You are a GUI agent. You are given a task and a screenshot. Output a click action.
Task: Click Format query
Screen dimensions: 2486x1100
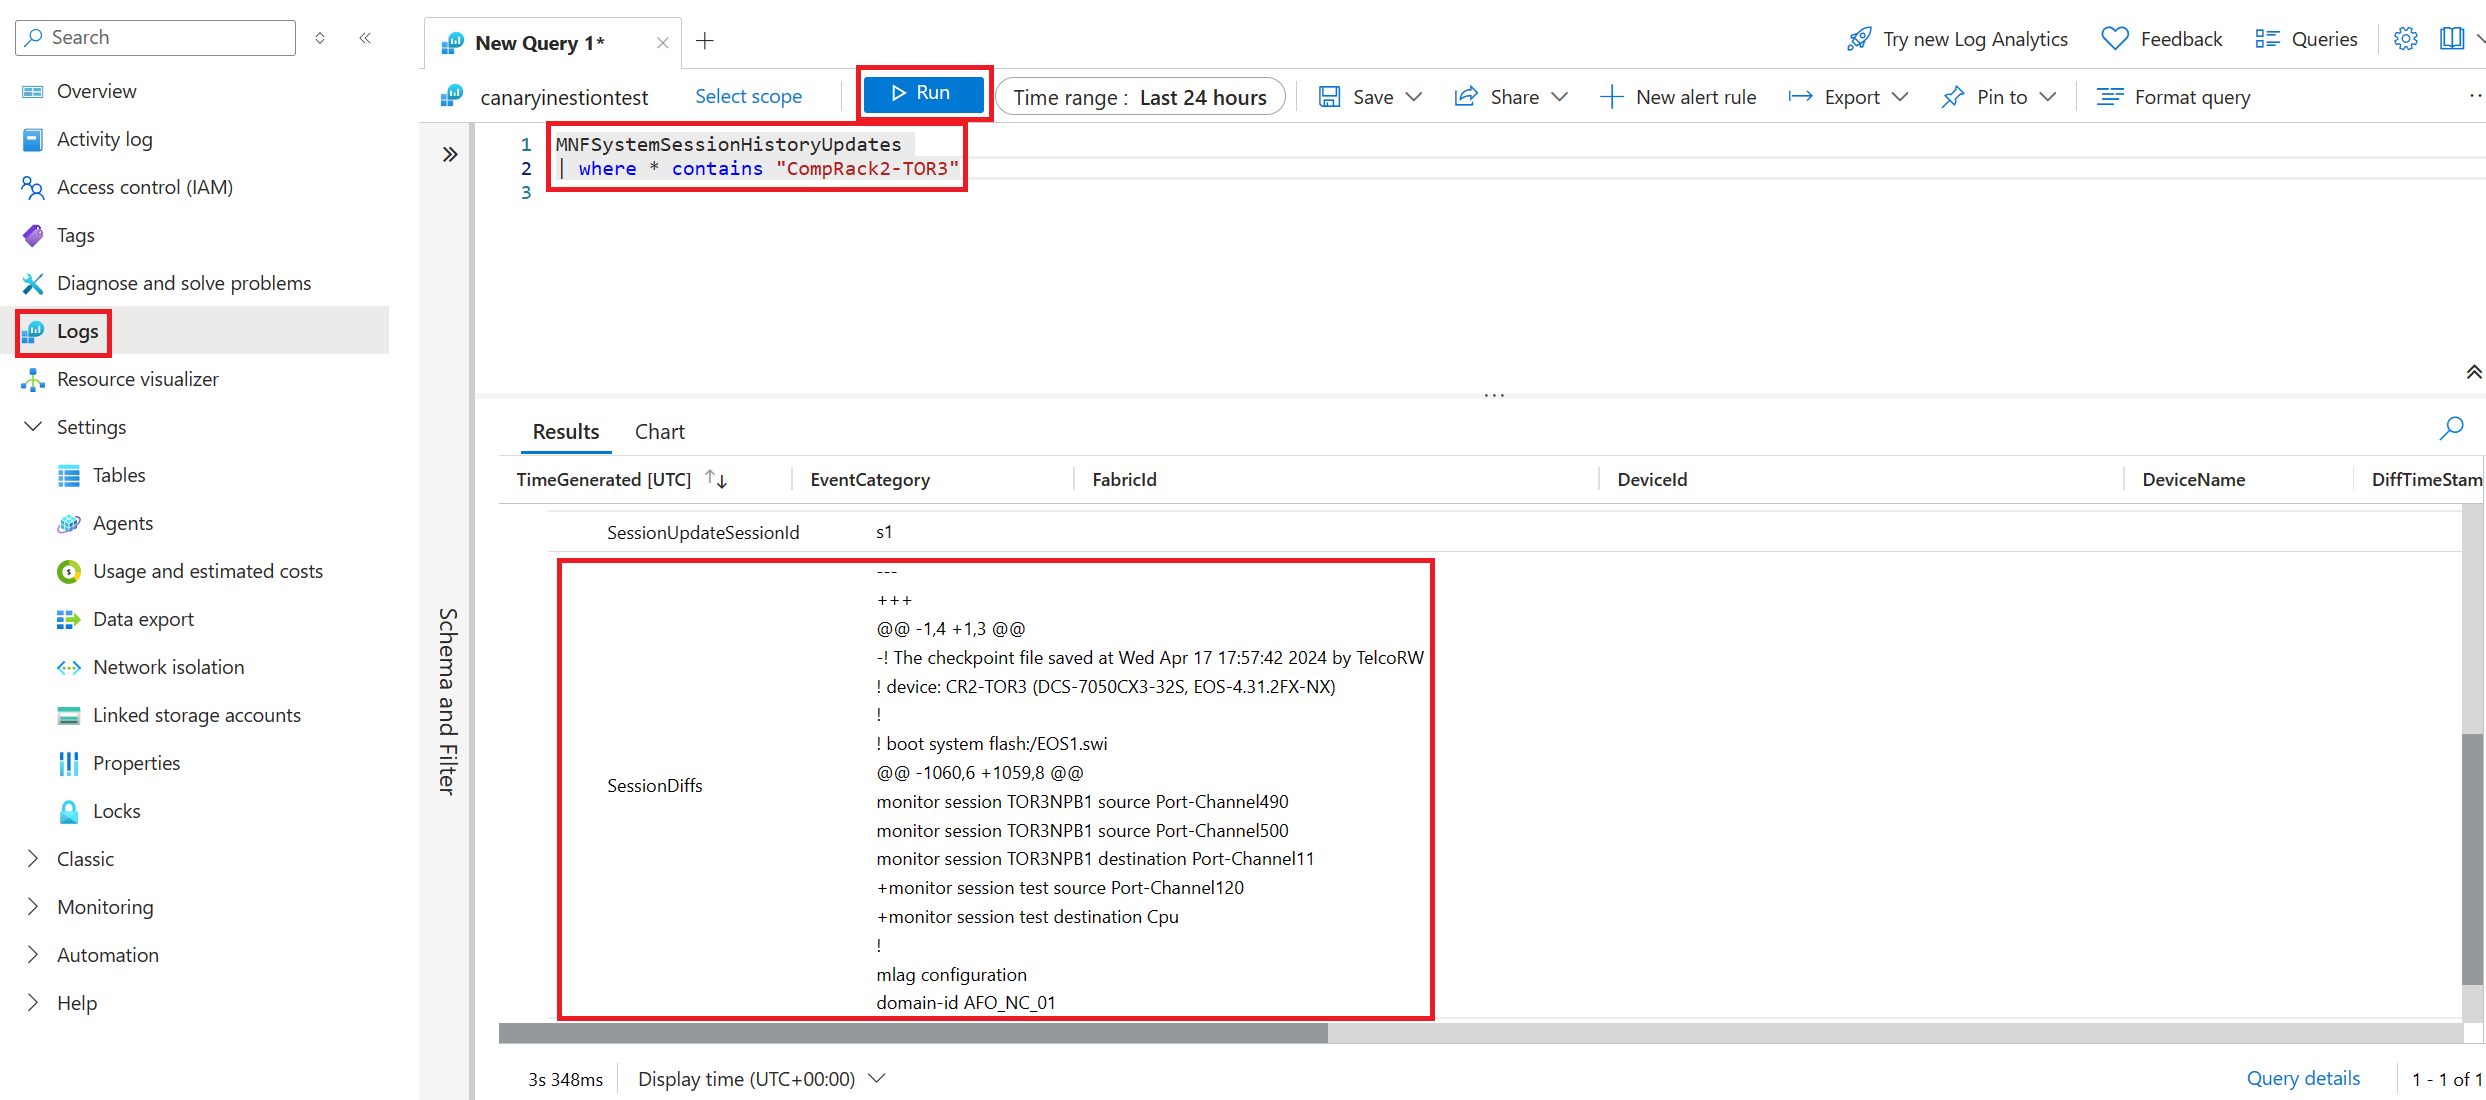click(x=2174, y=97)
